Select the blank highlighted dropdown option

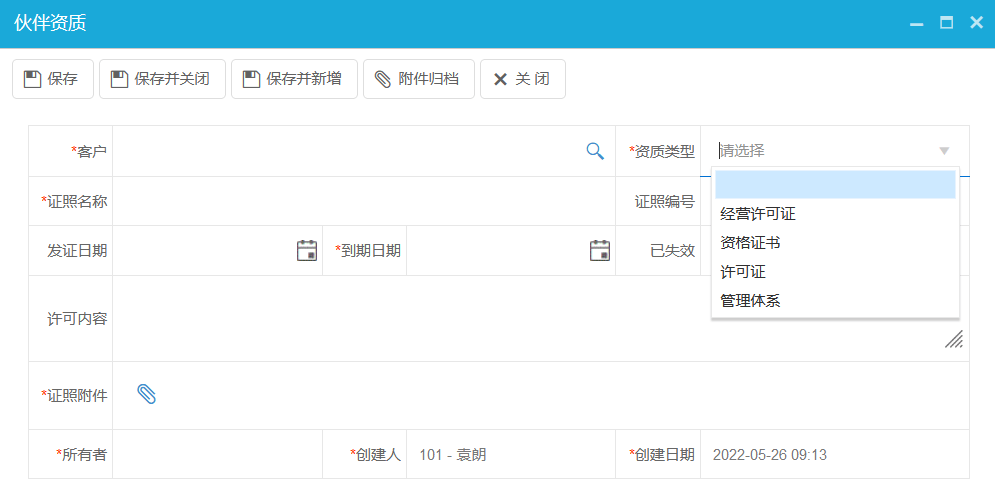pos(835,185)
